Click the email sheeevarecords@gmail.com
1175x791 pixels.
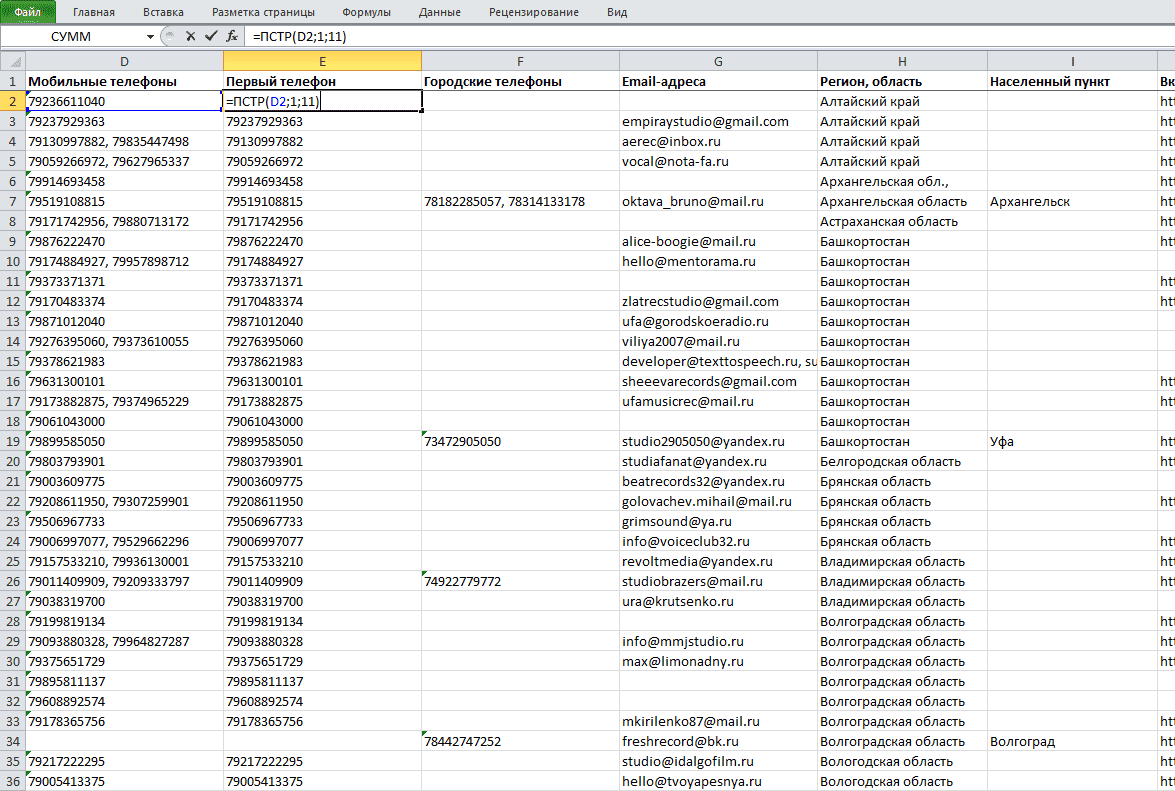point(709,381)
